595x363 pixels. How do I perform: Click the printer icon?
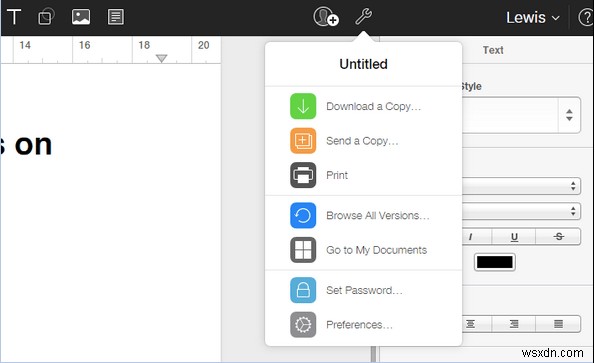303,175
